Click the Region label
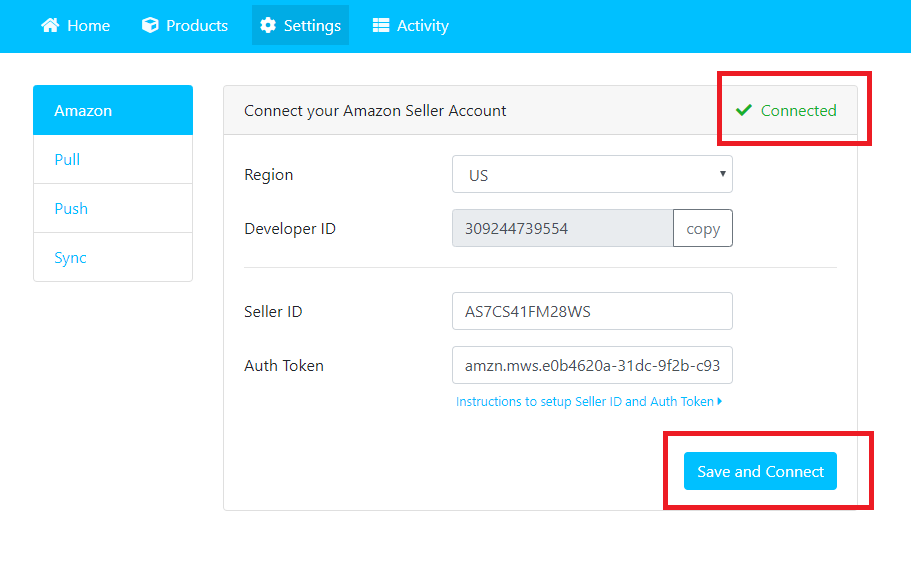 [x=268, y=175]
